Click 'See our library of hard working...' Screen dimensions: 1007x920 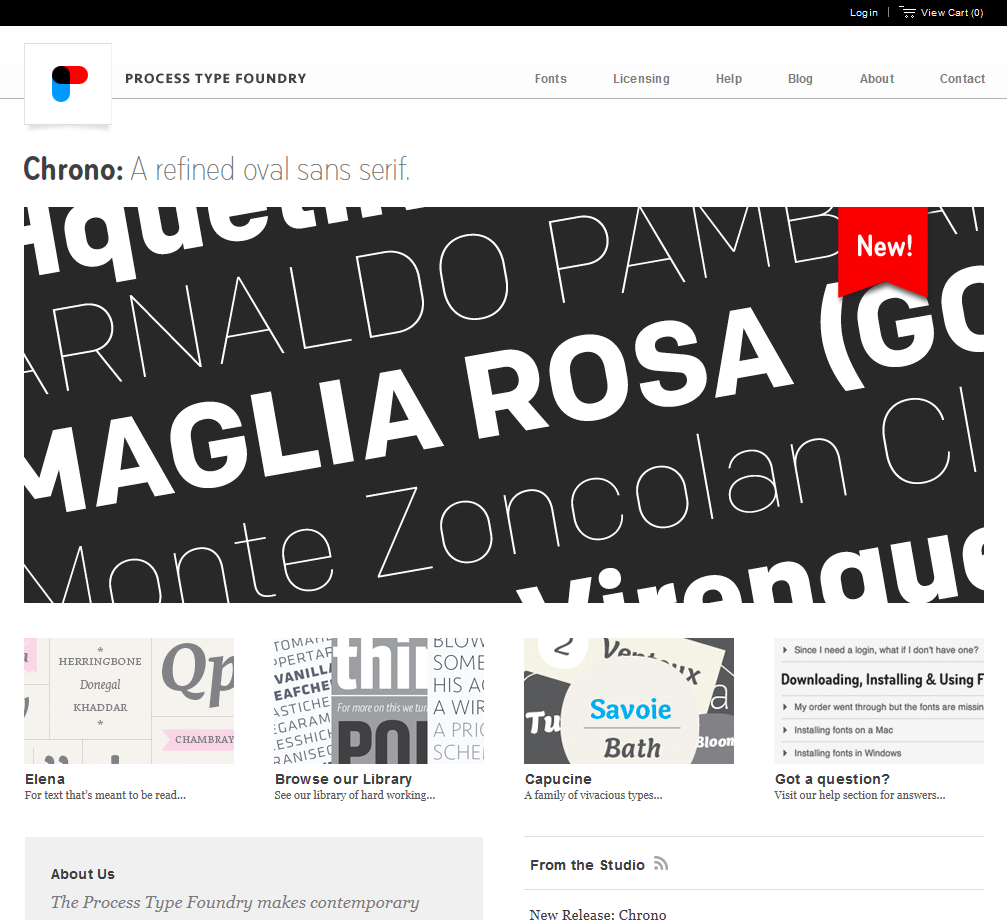pos(355,795)
